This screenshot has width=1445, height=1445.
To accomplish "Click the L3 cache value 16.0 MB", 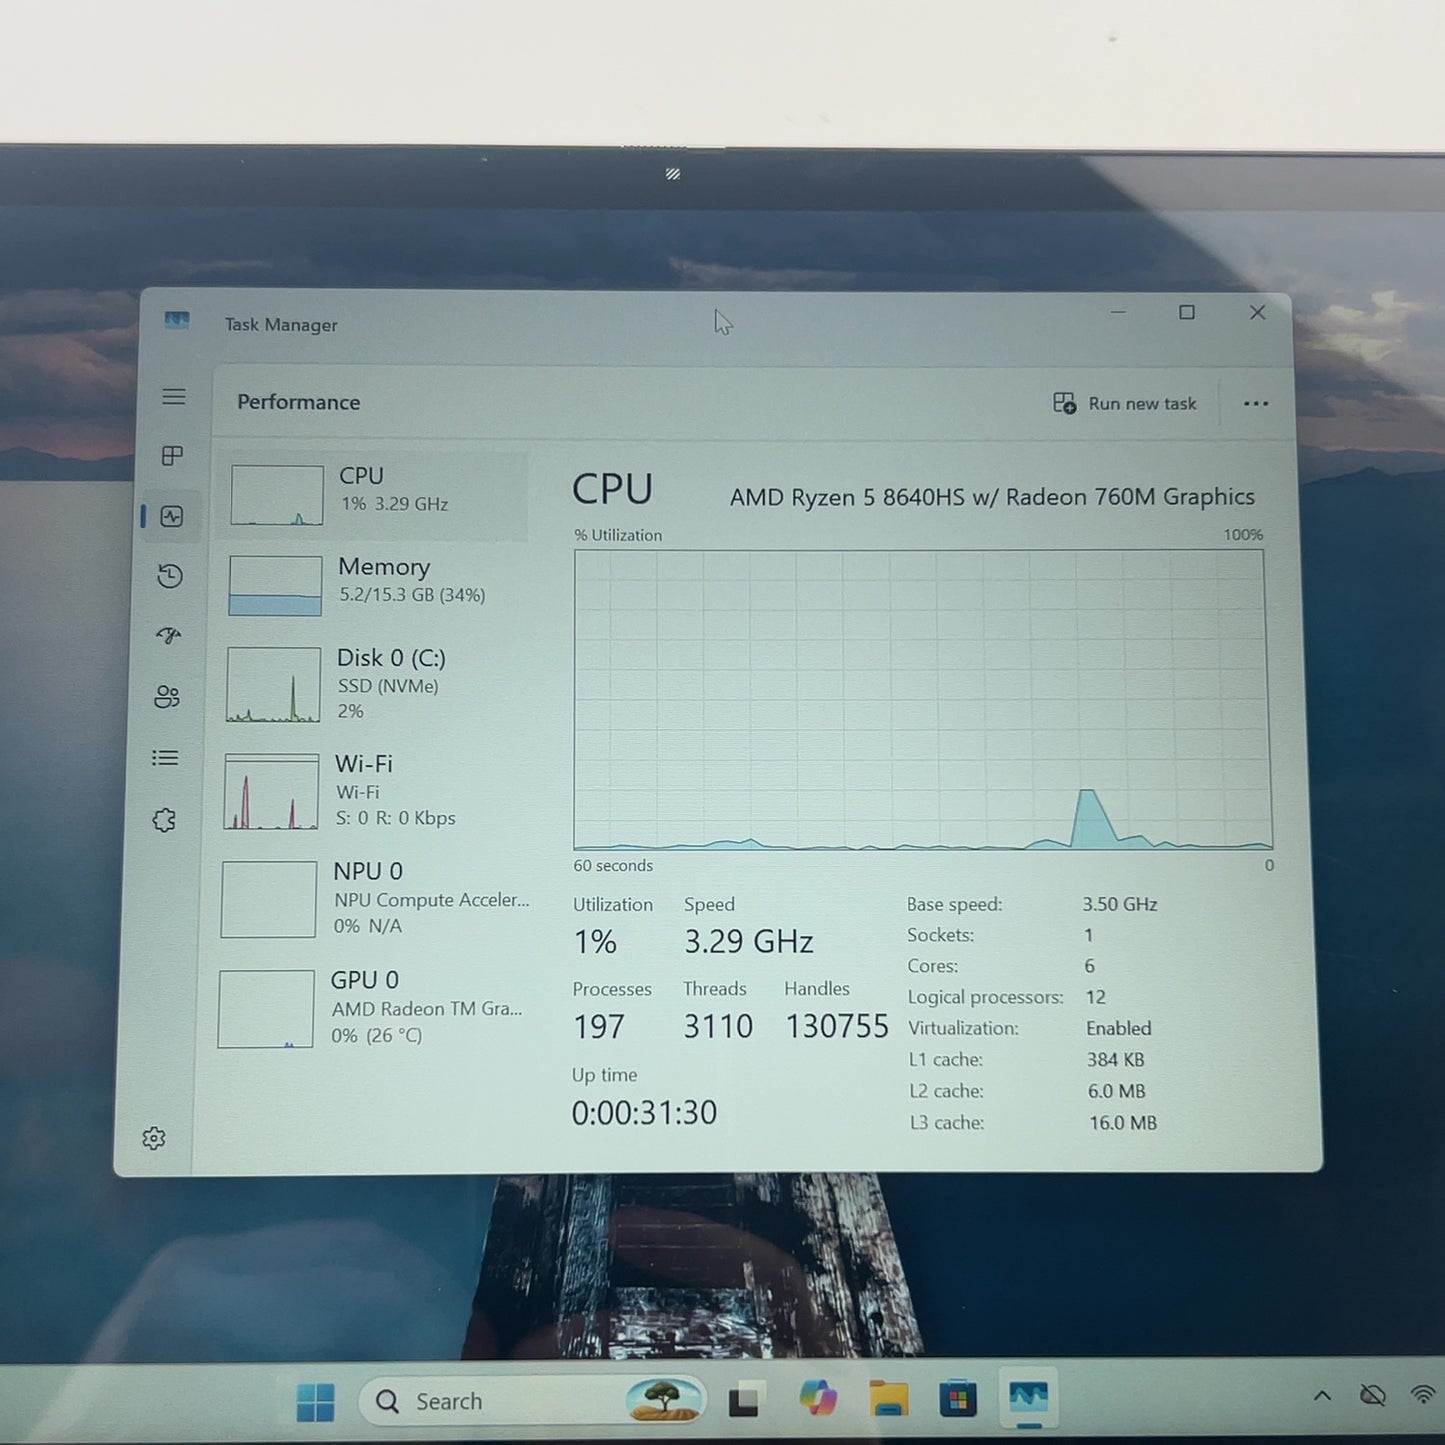I will point(1123,1123).
